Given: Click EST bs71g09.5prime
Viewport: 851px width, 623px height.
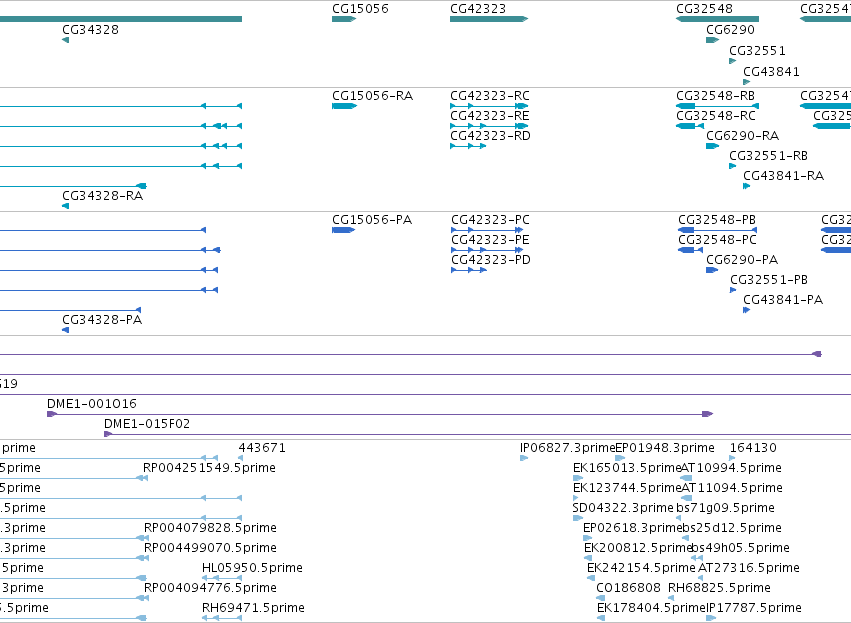Looking at the screenshot, I should point(725,508).
